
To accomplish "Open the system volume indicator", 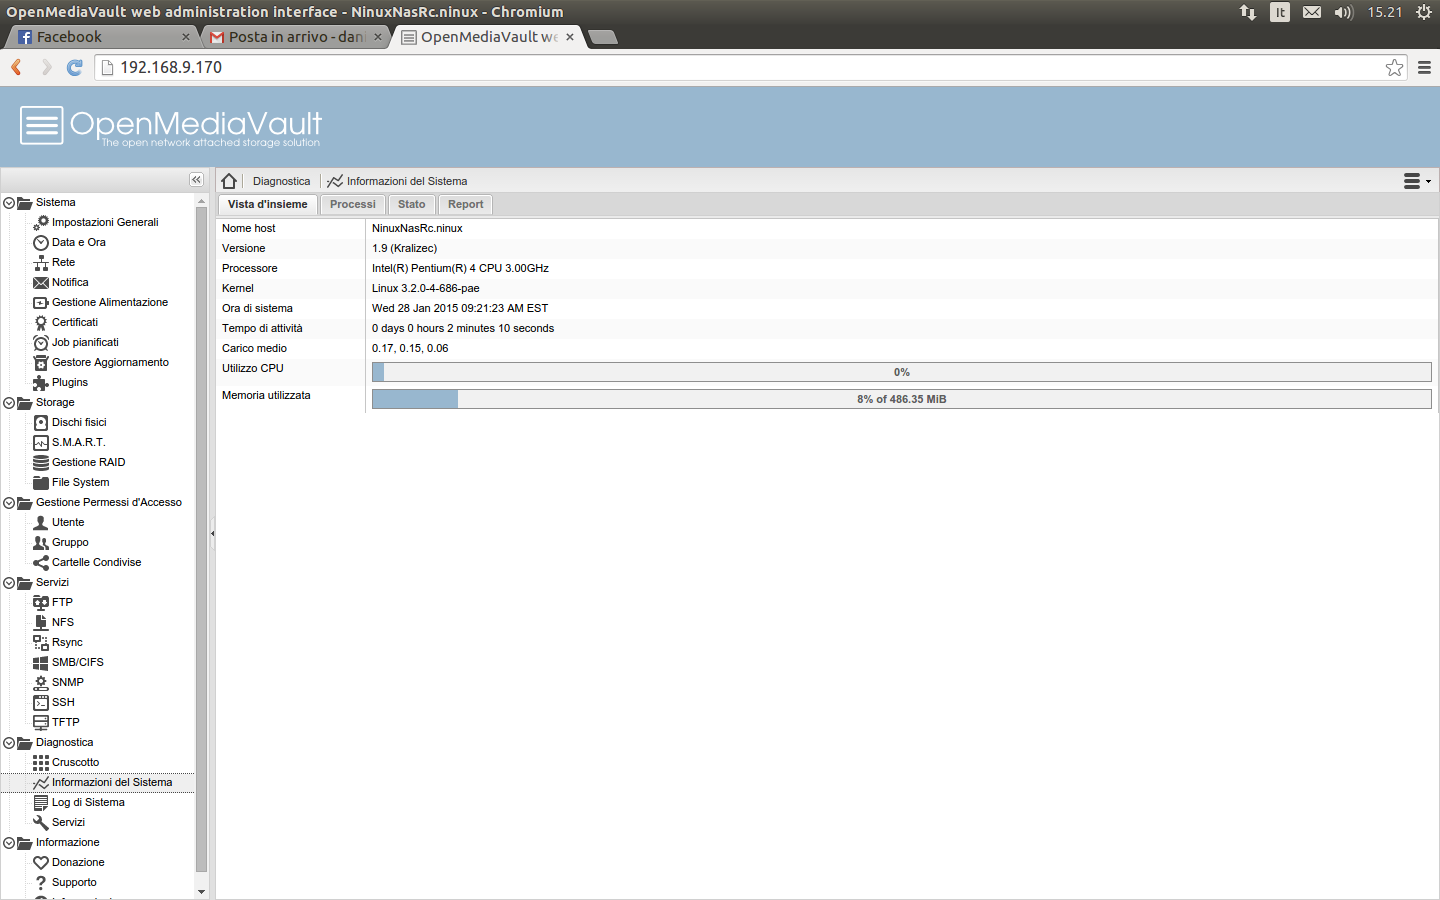I will click(1343, 12).
